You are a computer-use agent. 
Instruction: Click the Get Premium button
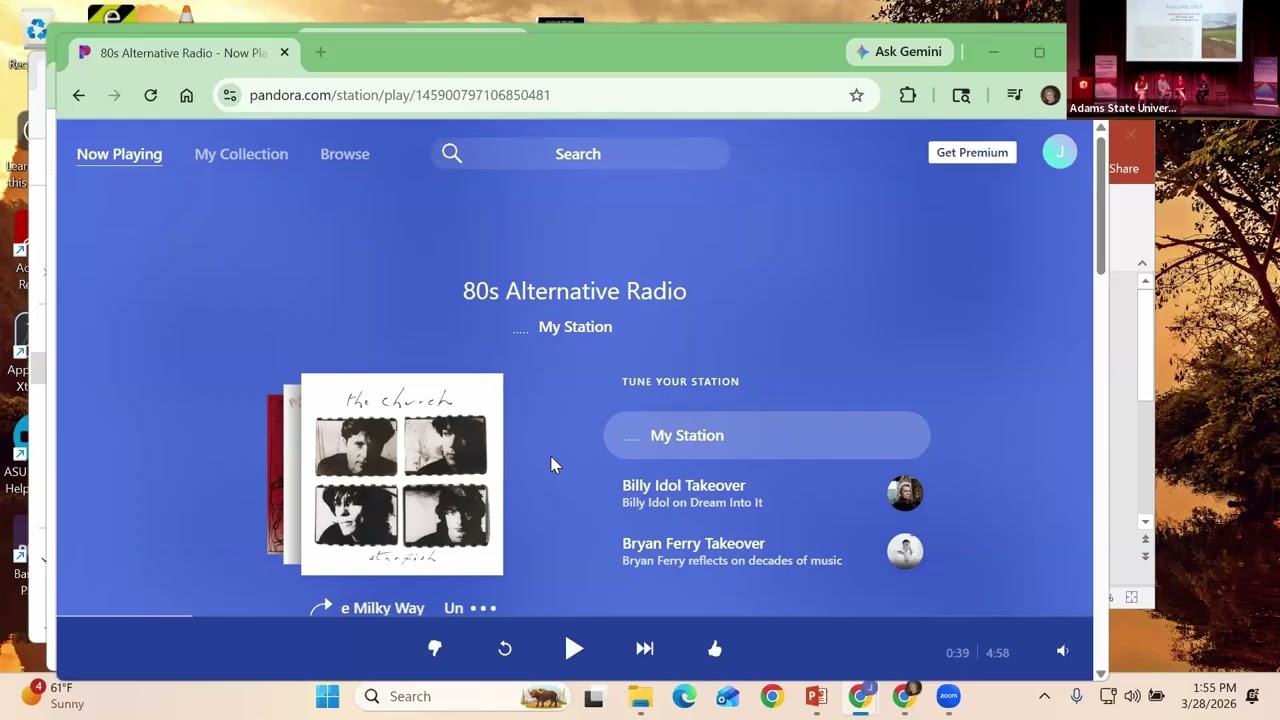tap(972, 152)
